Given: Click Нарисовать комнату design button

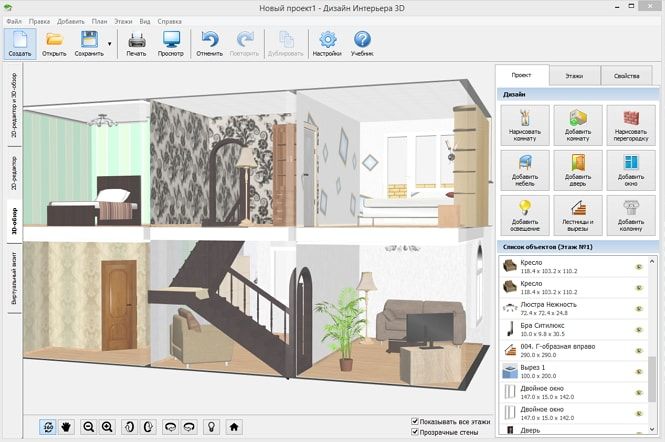Looking at the screenshot, I should tap(525, 125).
